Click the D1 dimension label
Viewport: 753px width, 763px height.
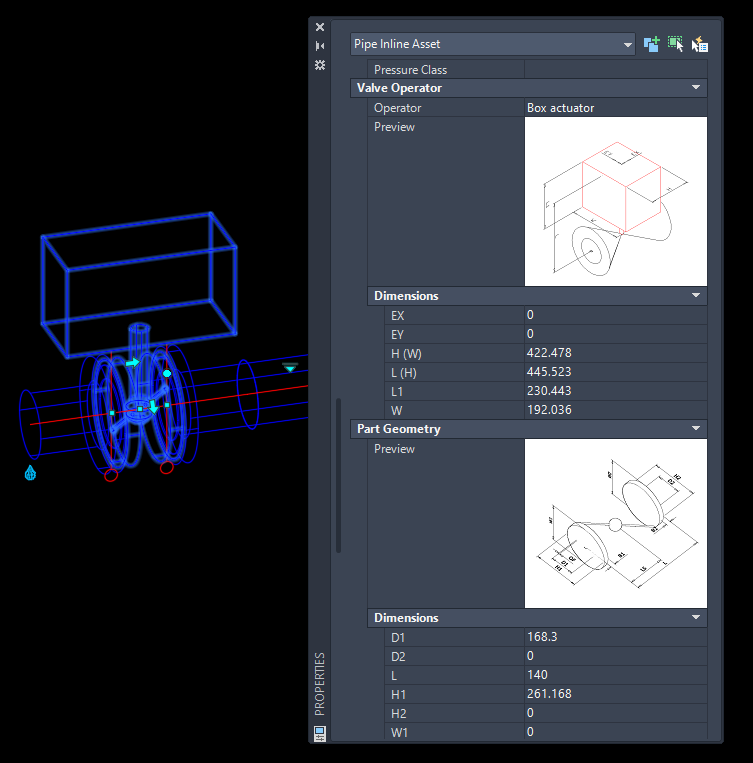click(x=398, y=637)
